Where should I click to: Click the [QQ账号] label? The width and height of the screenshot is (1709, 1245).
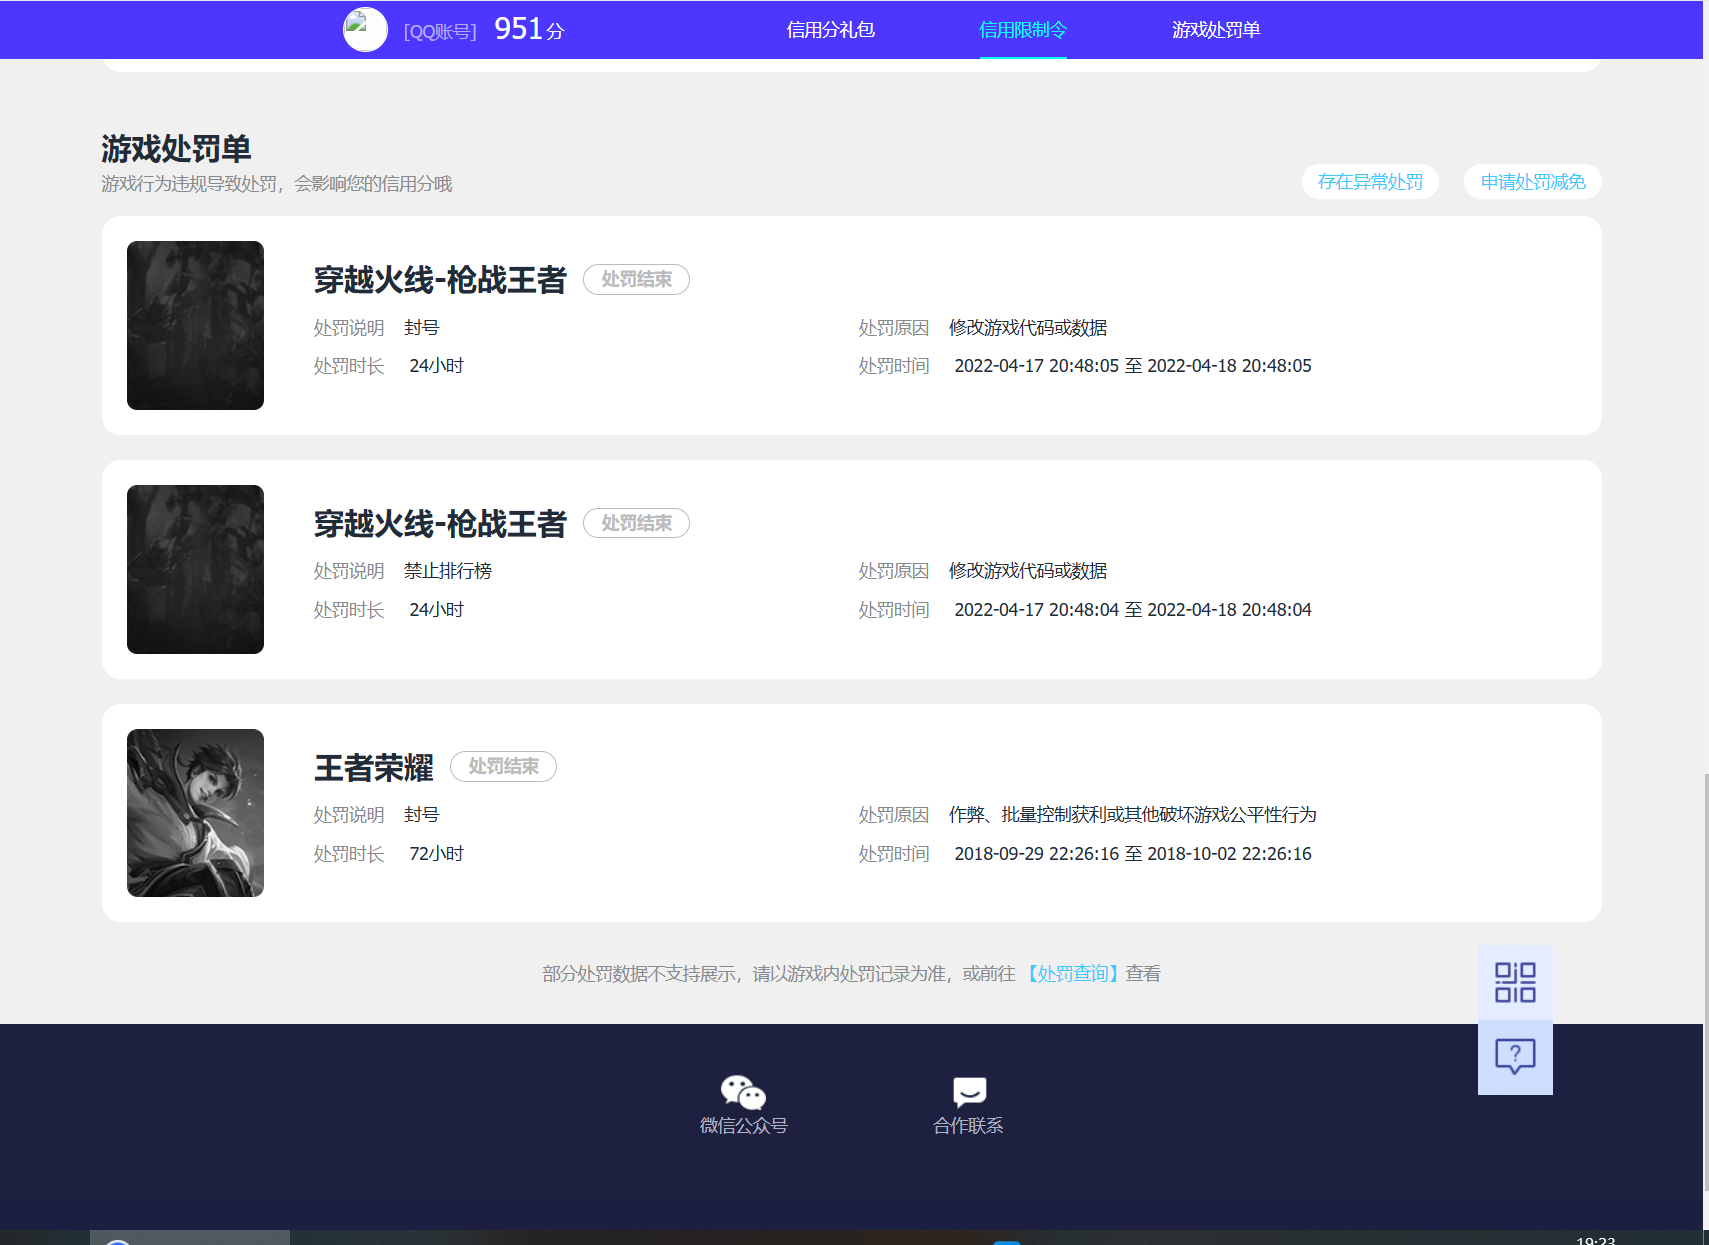(x=440, y=32)
